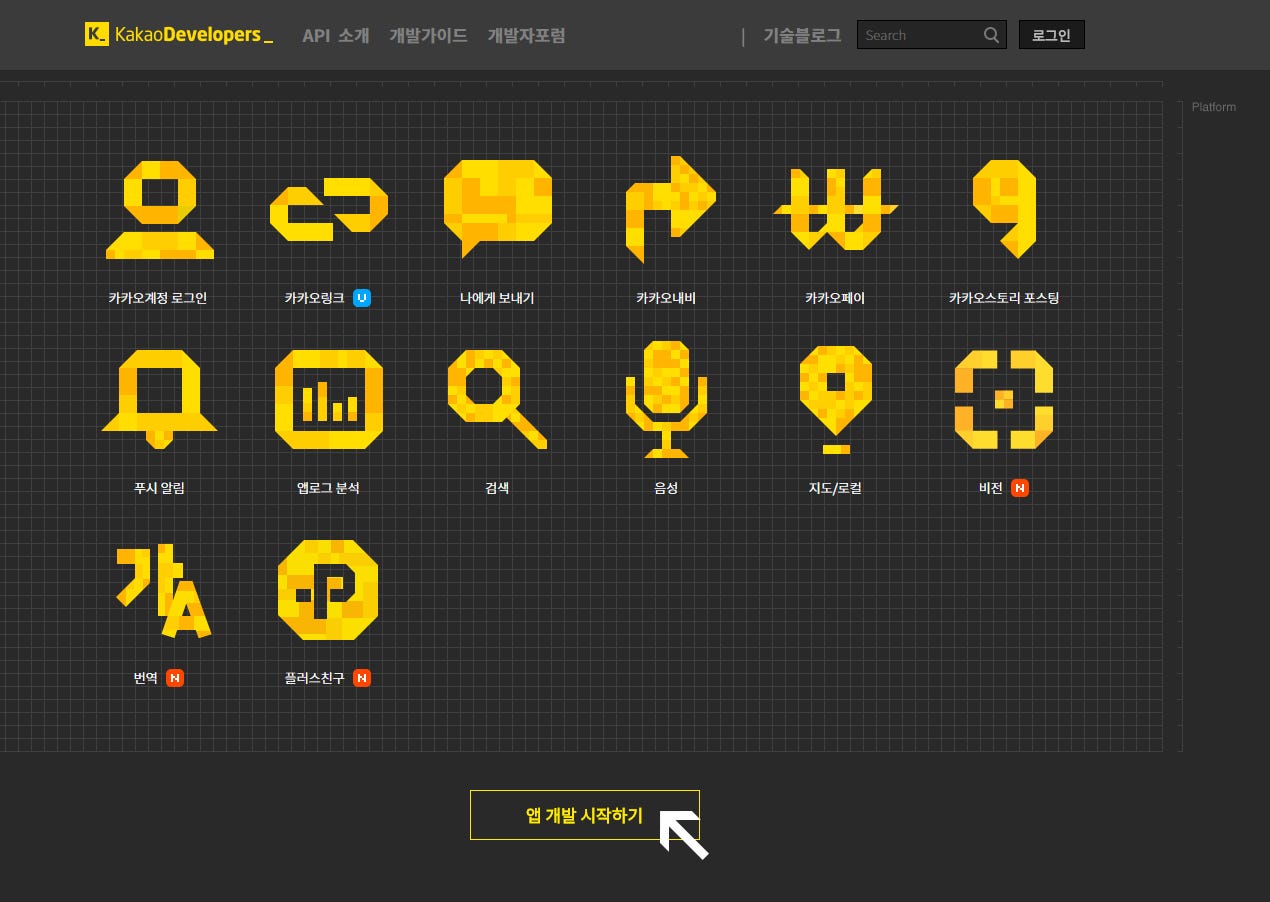The image size is (1270, 902).
Task: Open the speech bubble send-to-me icon
Action: pos(497,210)
